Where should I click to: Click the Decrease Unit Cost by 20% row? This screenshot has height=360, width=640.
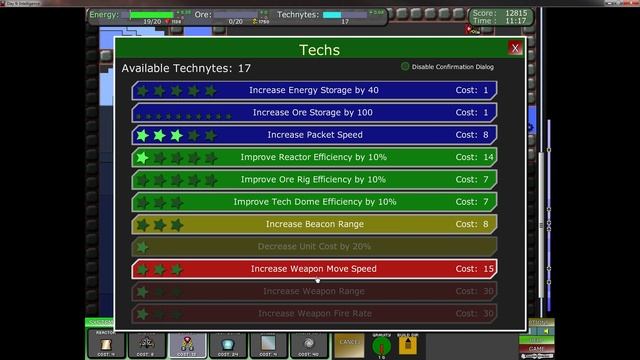(314, 247)
